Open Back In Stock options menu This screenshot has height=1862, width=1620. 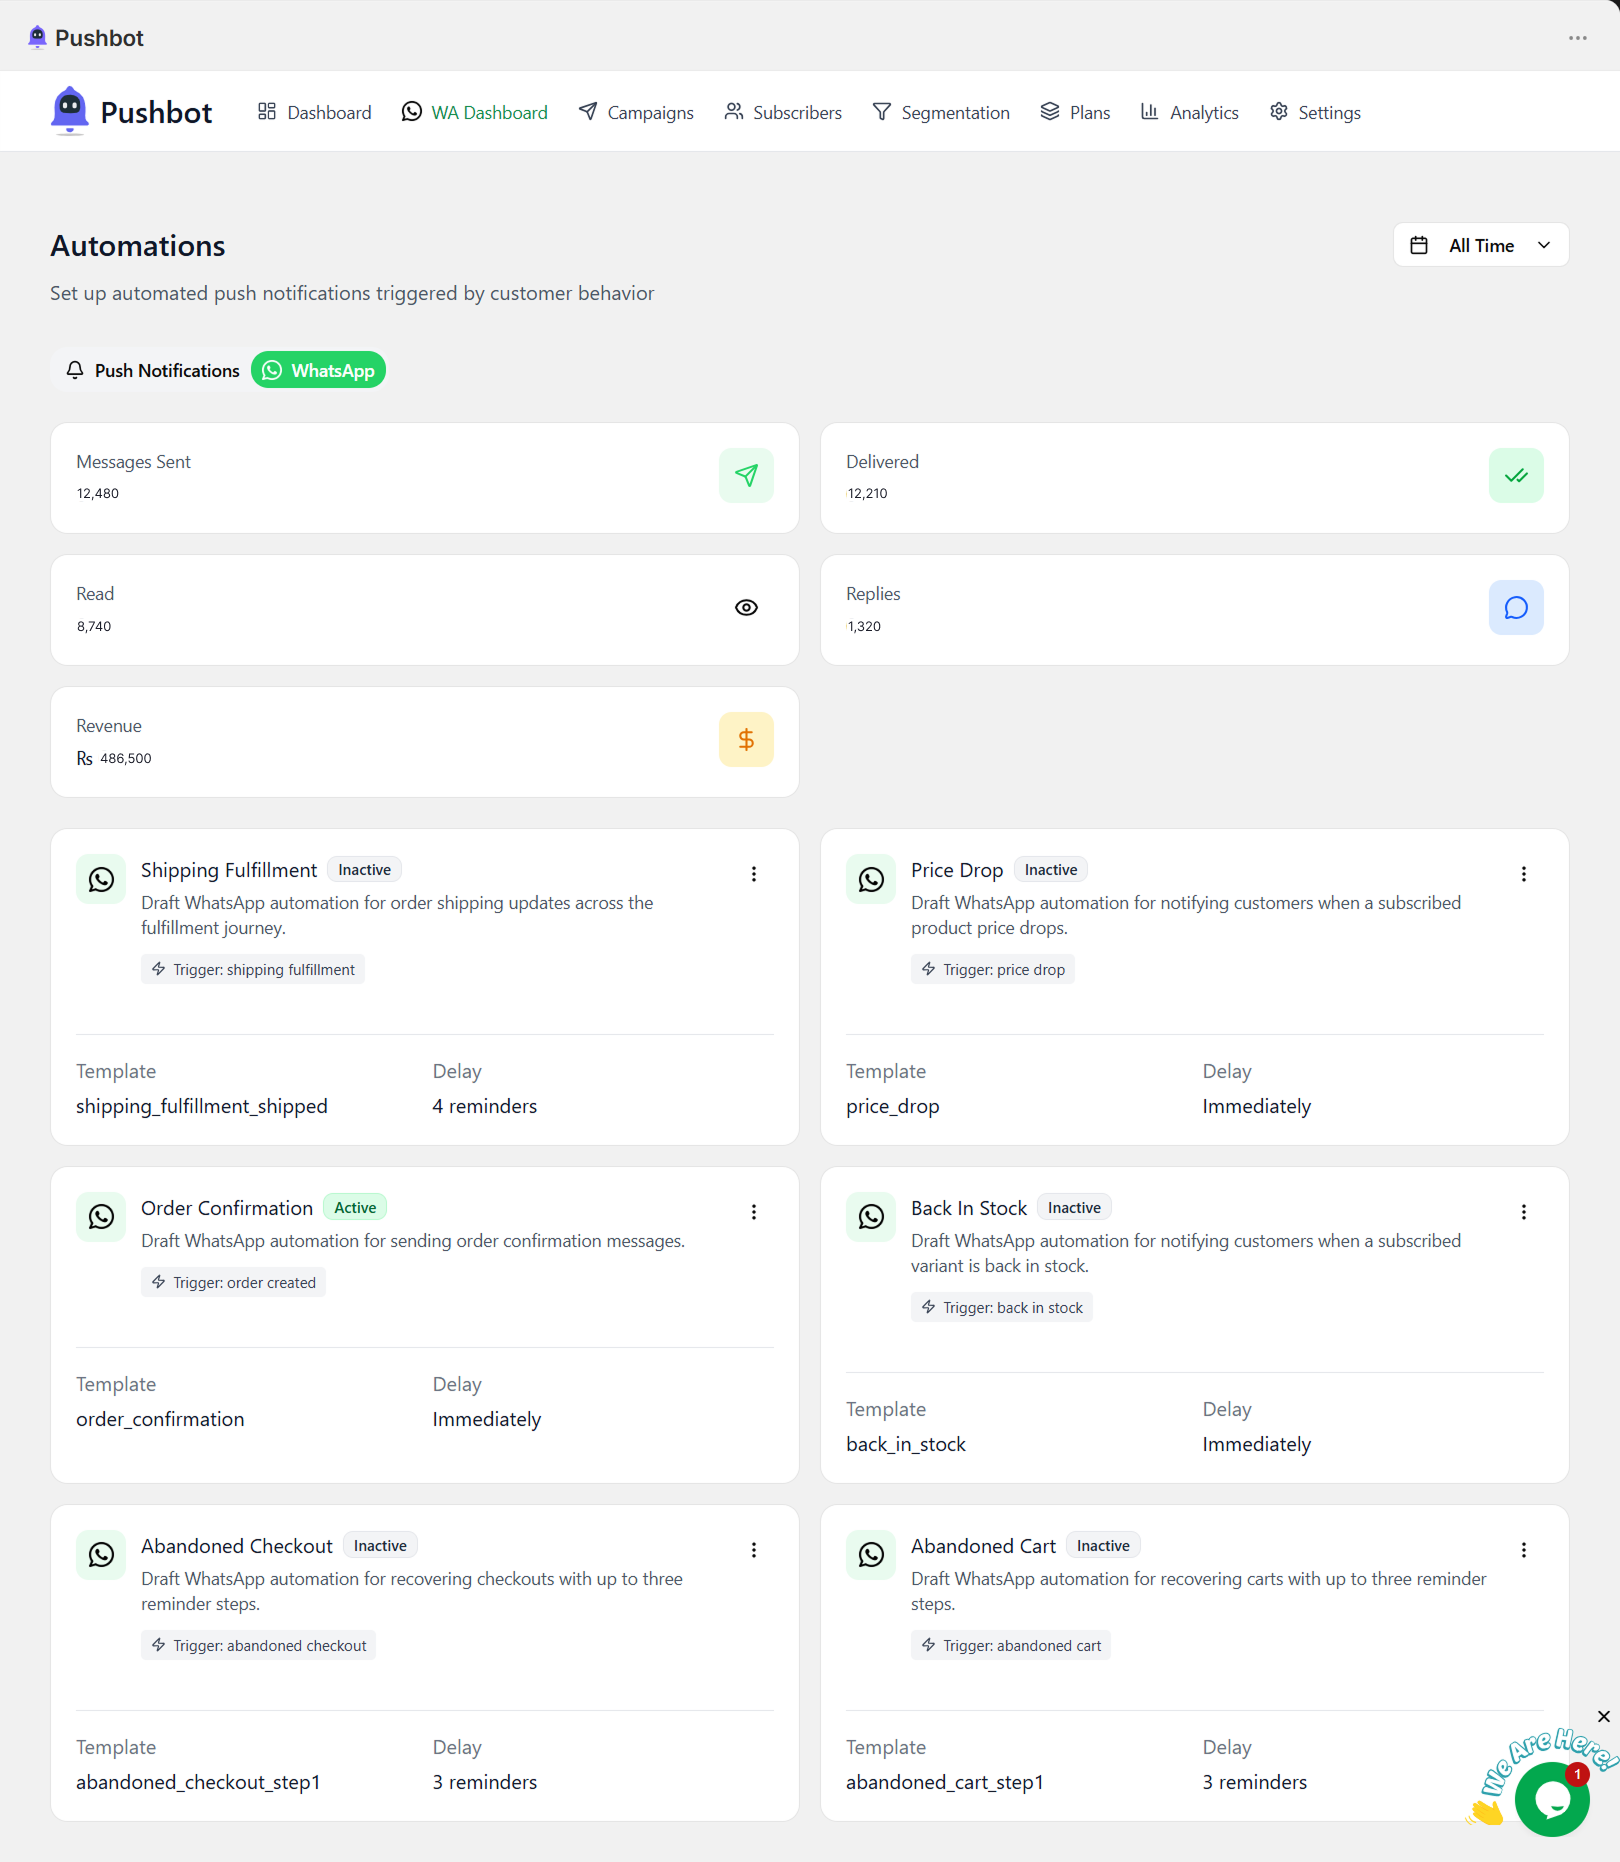click(x=1524, y=1212)
